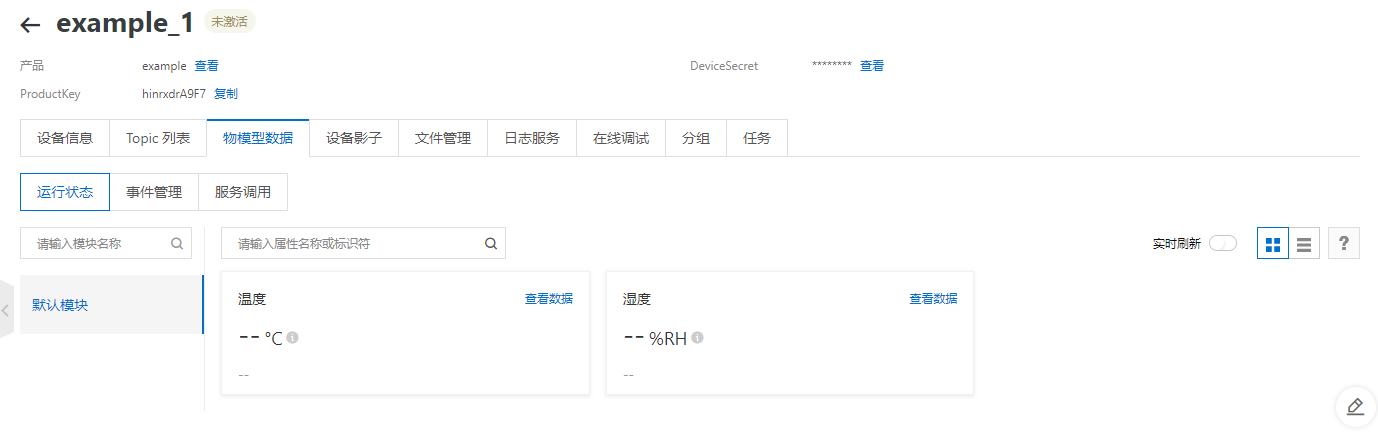Image resolution: width=1378 pixels, height=435 pixels.
Task: Open the 文件管理 tab
Action: coord(443,138)
